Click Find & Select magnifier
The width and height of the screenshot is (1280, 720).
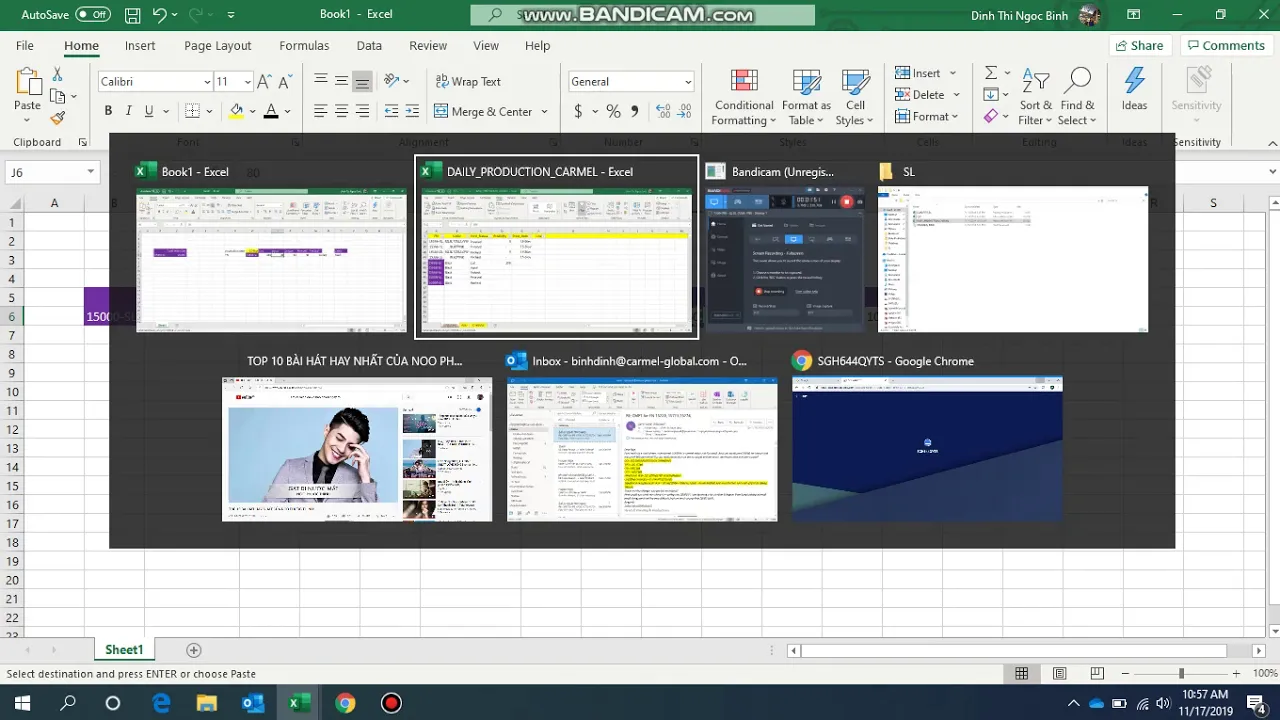click(1077, 97)
